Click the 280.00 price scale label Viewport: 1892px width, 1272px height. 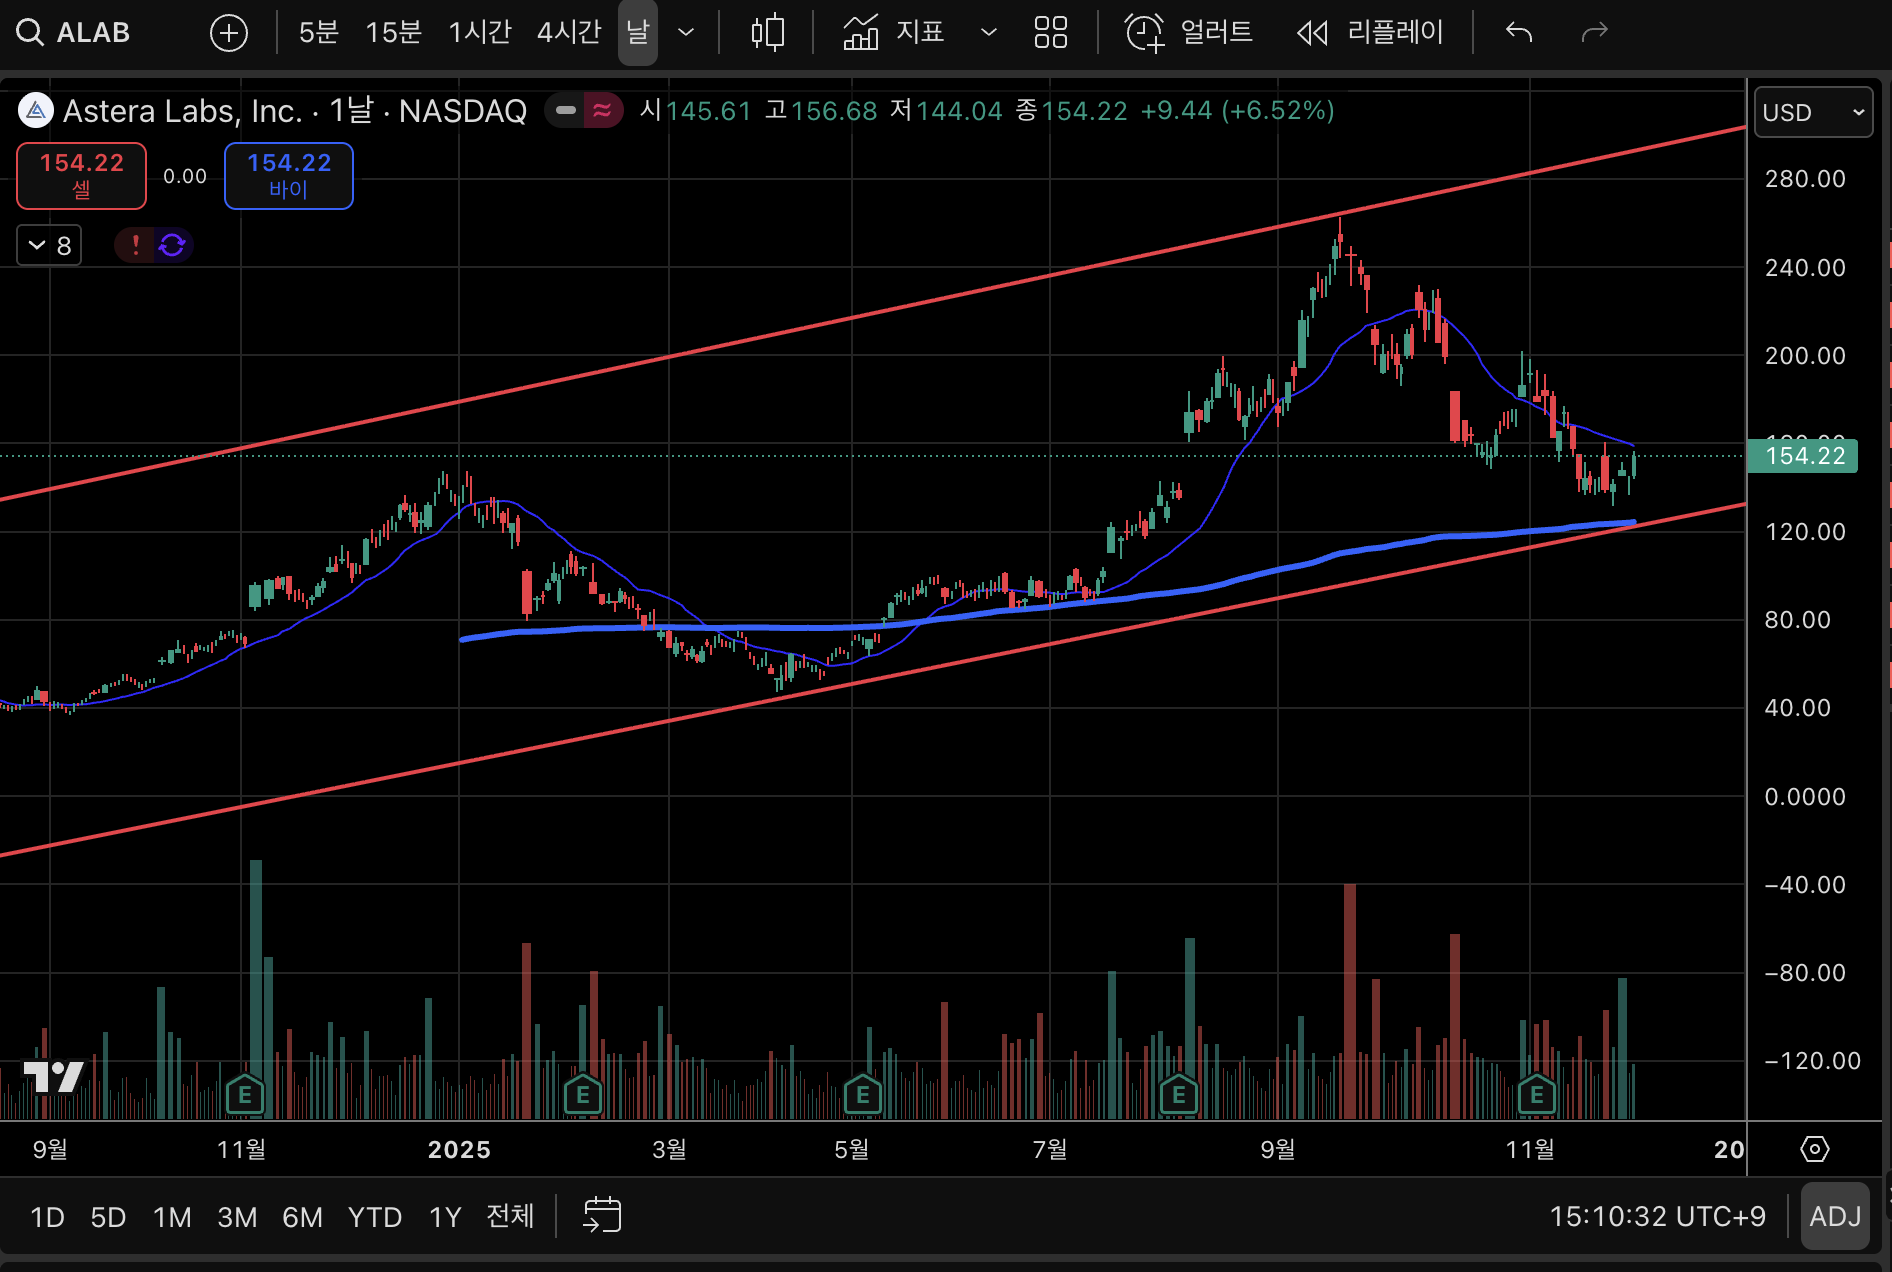1805,179
